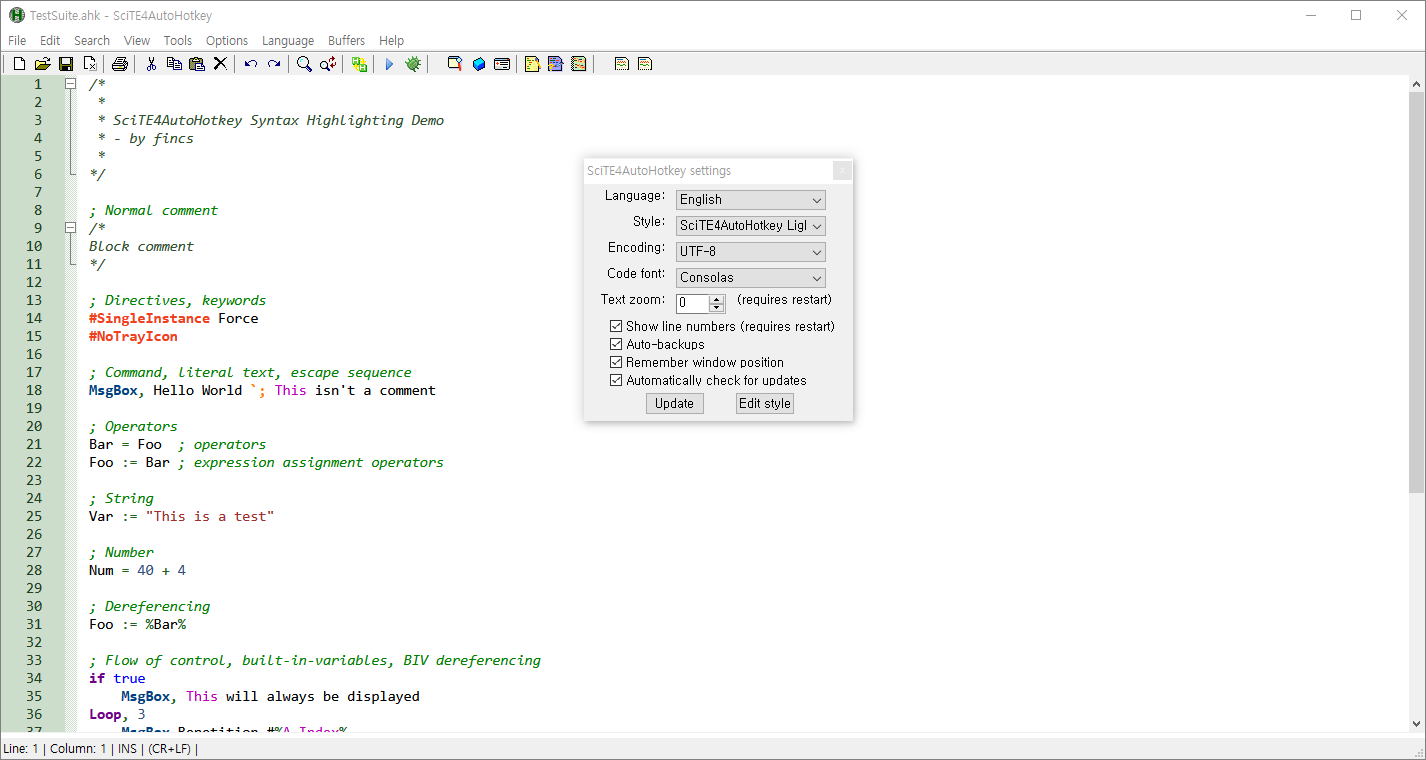Screen dimensions: 1426x760
Task: Open the Language menu in menu bar
Action: [x=288, y=41]
